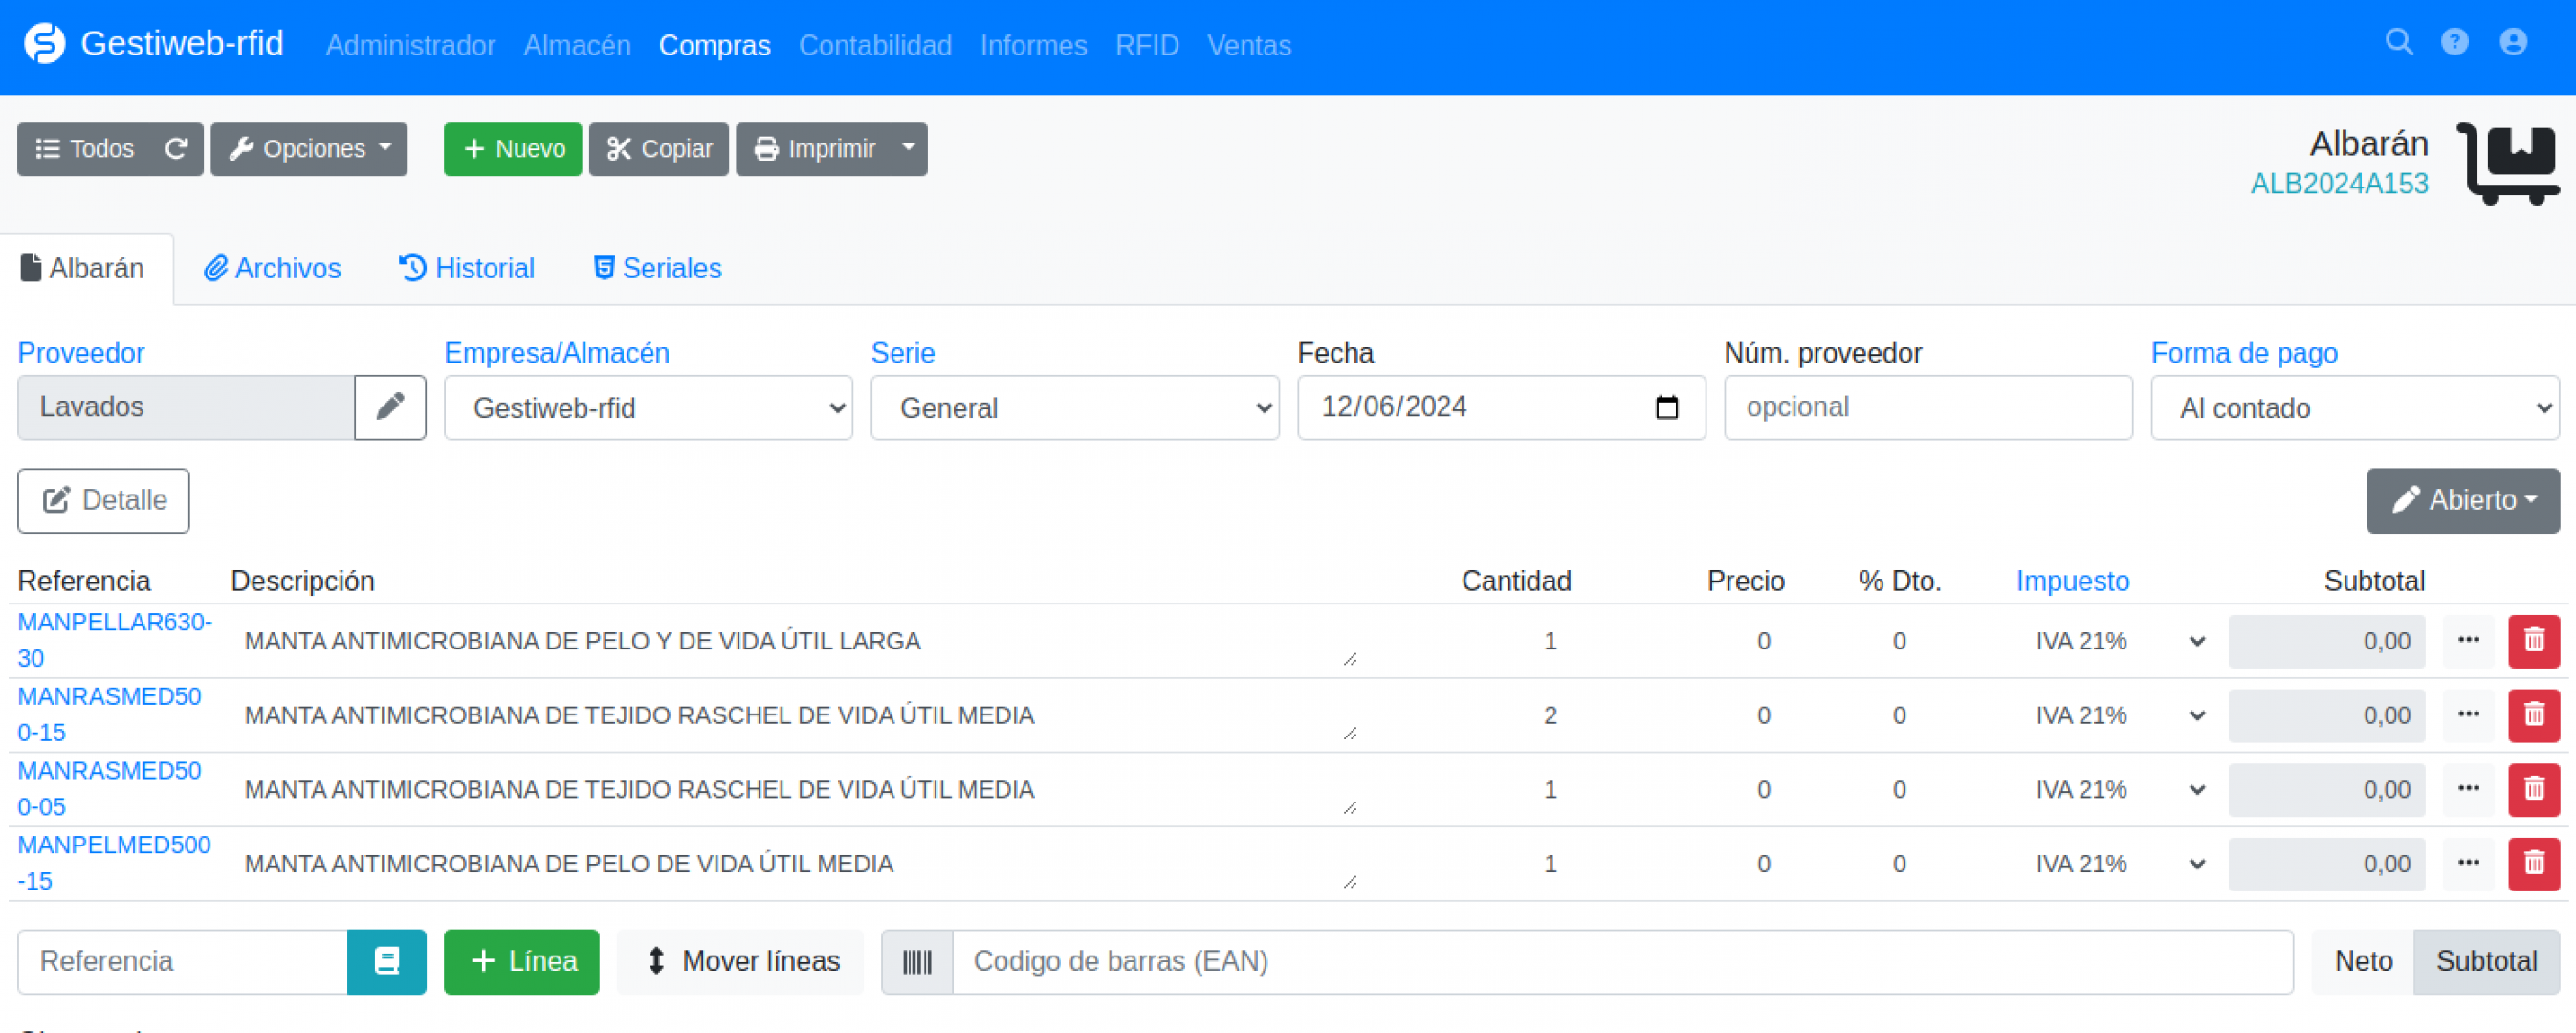Click the Gestiweb-rfid logo icon
Viewport: 2576px width, 1033px height.
click(44, 44)
